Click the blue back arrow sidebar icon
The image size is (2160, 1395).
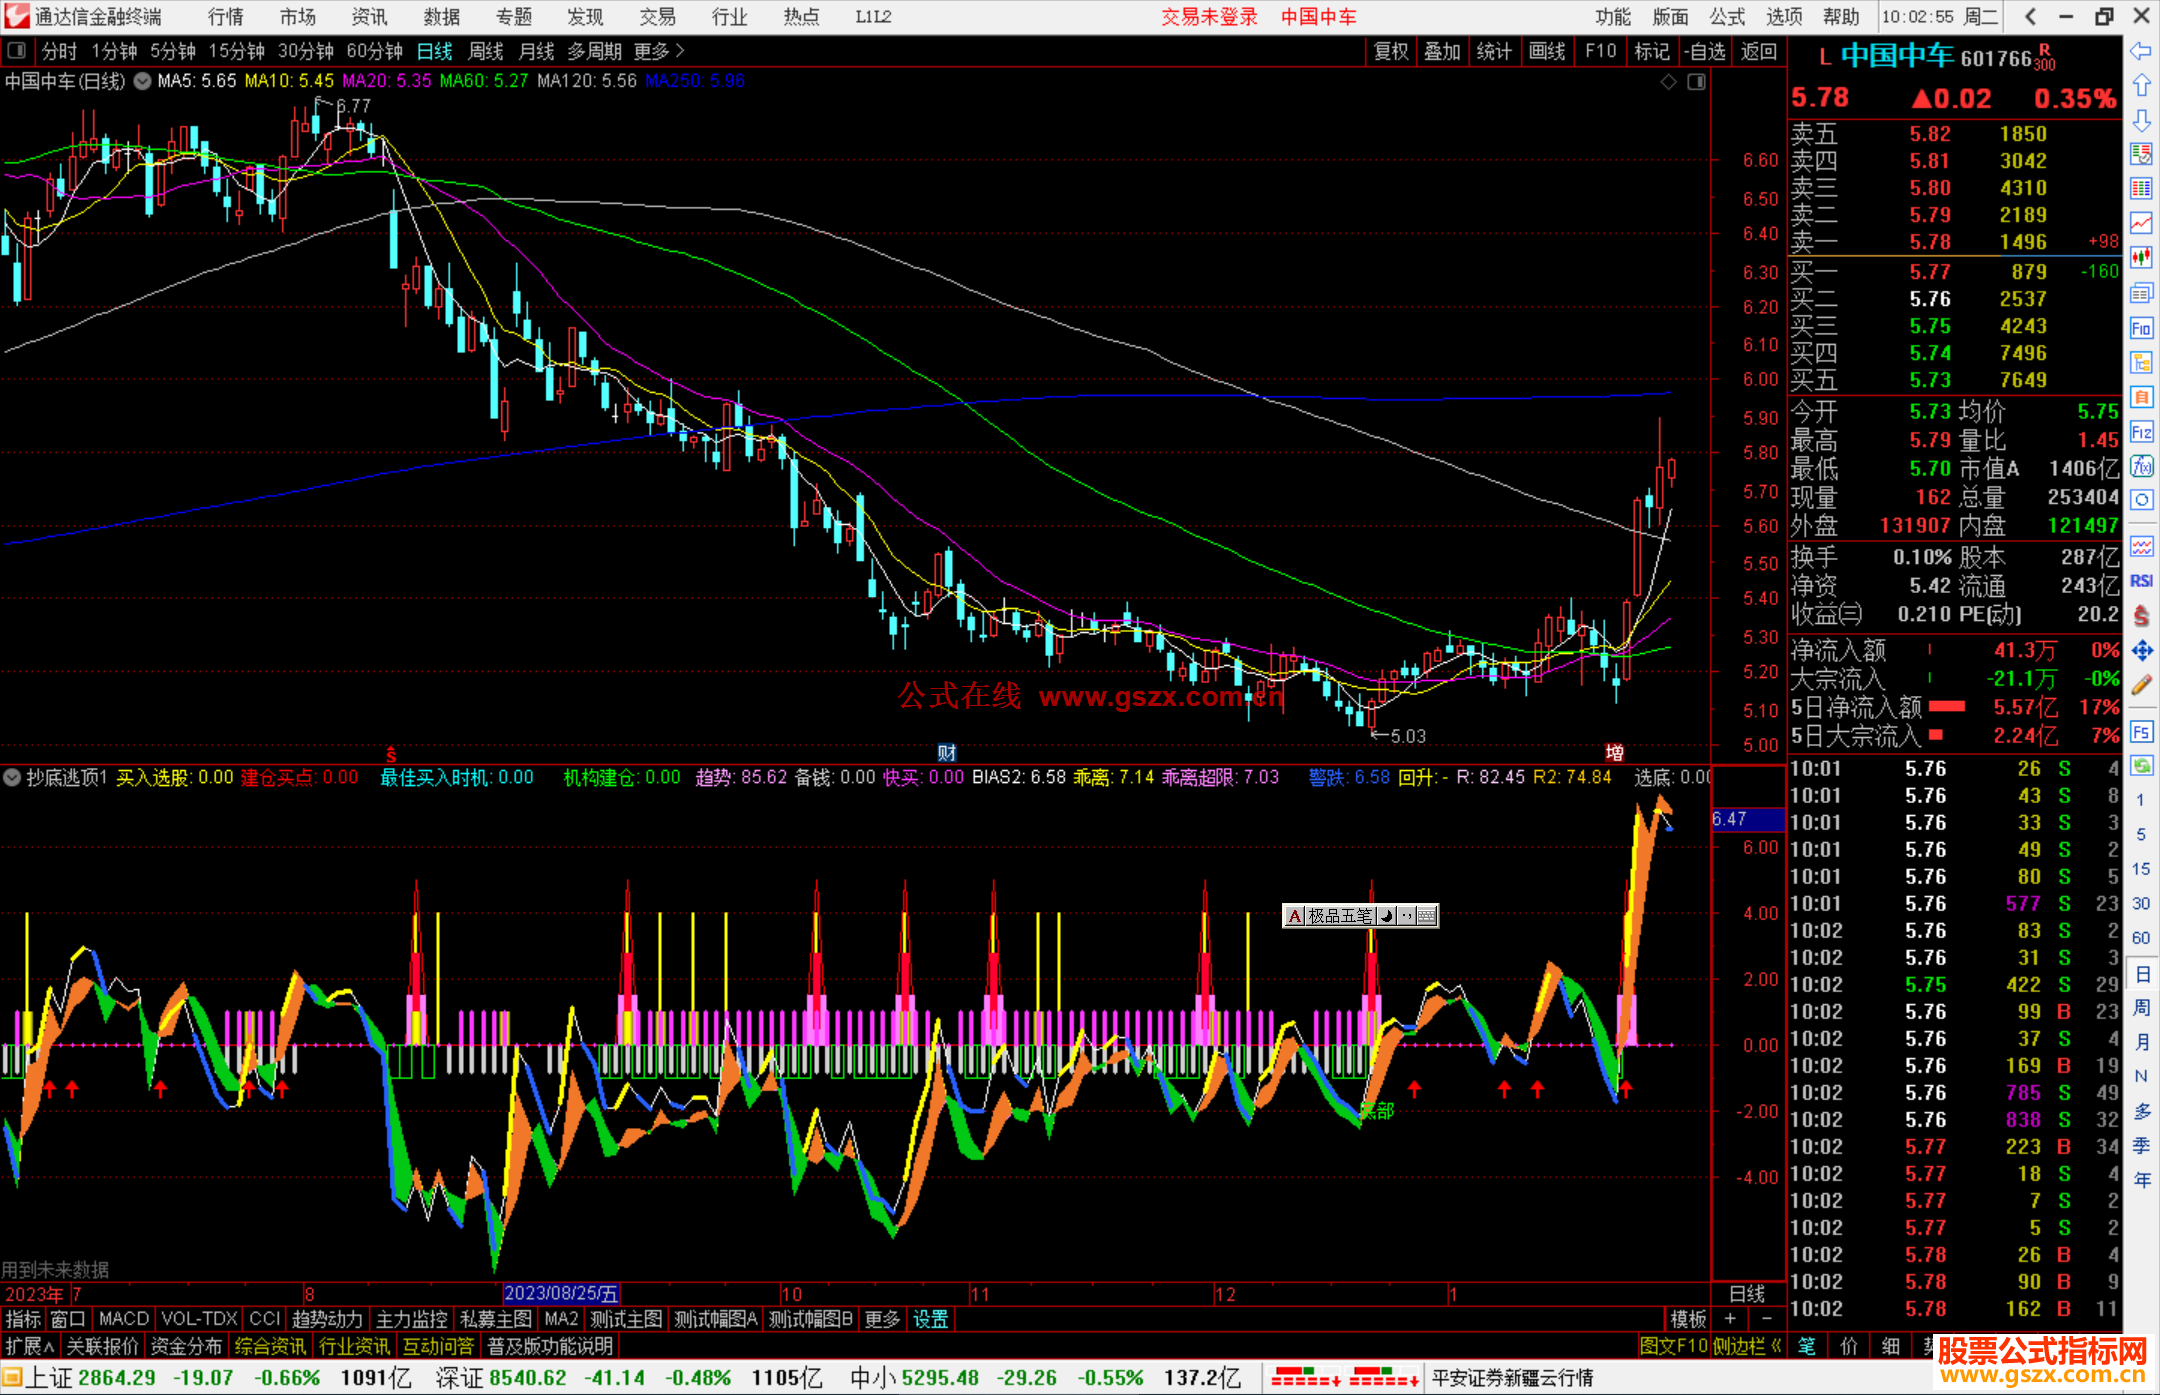click(x=2141, y=51)
